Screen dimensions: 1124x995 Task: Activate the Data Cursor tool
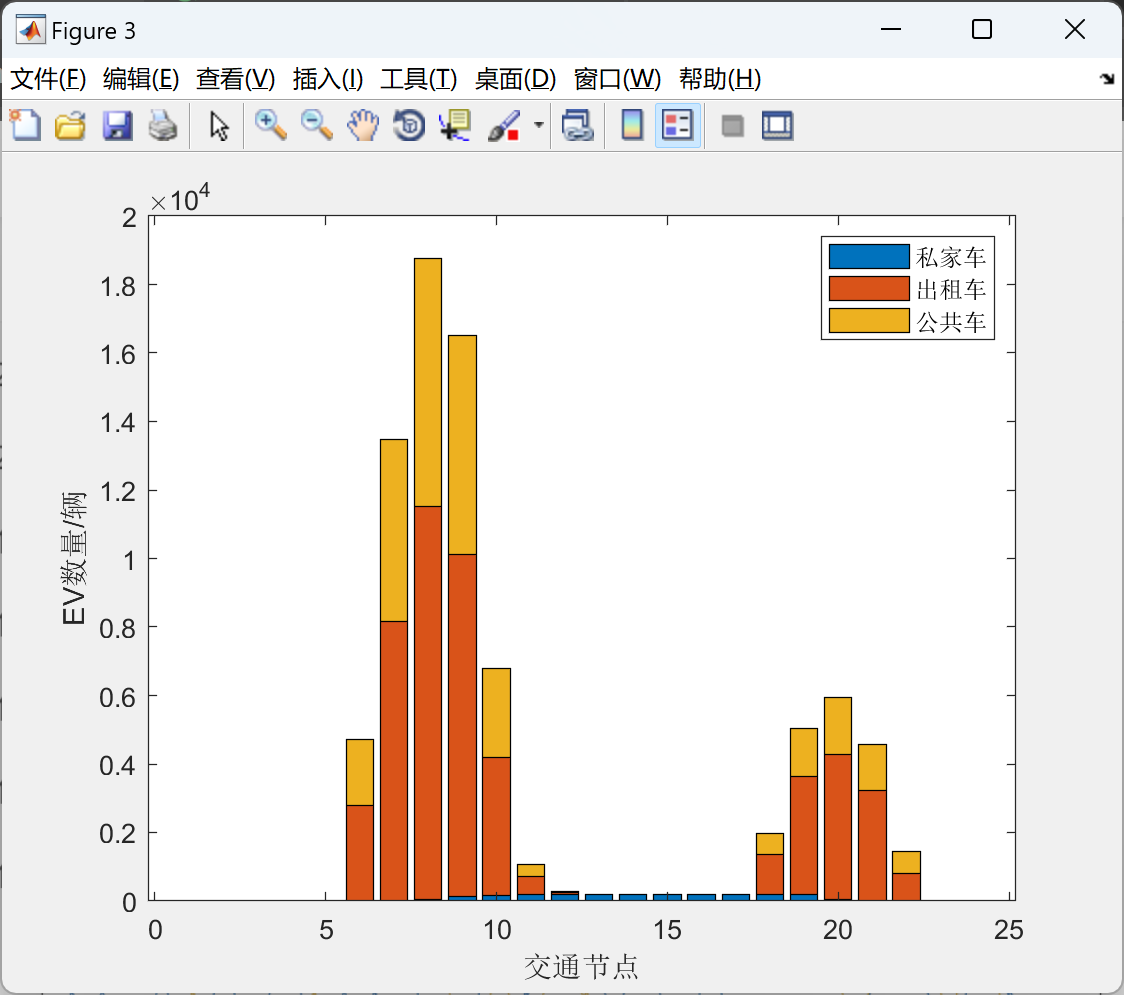tap(455, 125)
